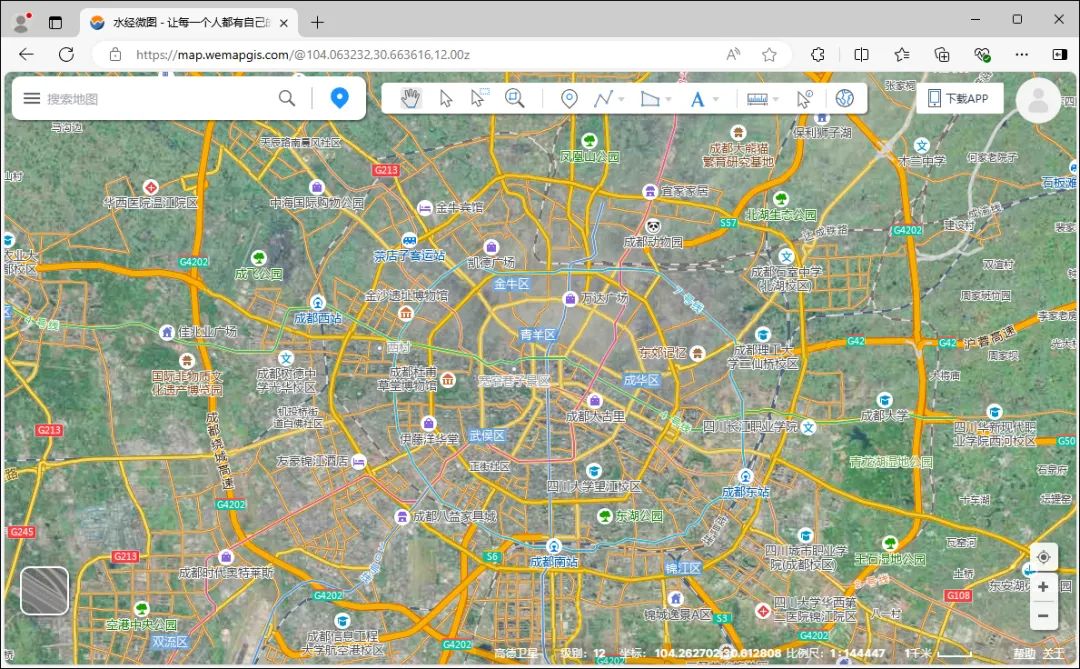This screenshot has height=669, width=1080.
Task: Click the 华西医院温江院区 hospital marker
Action: [150, 187]
